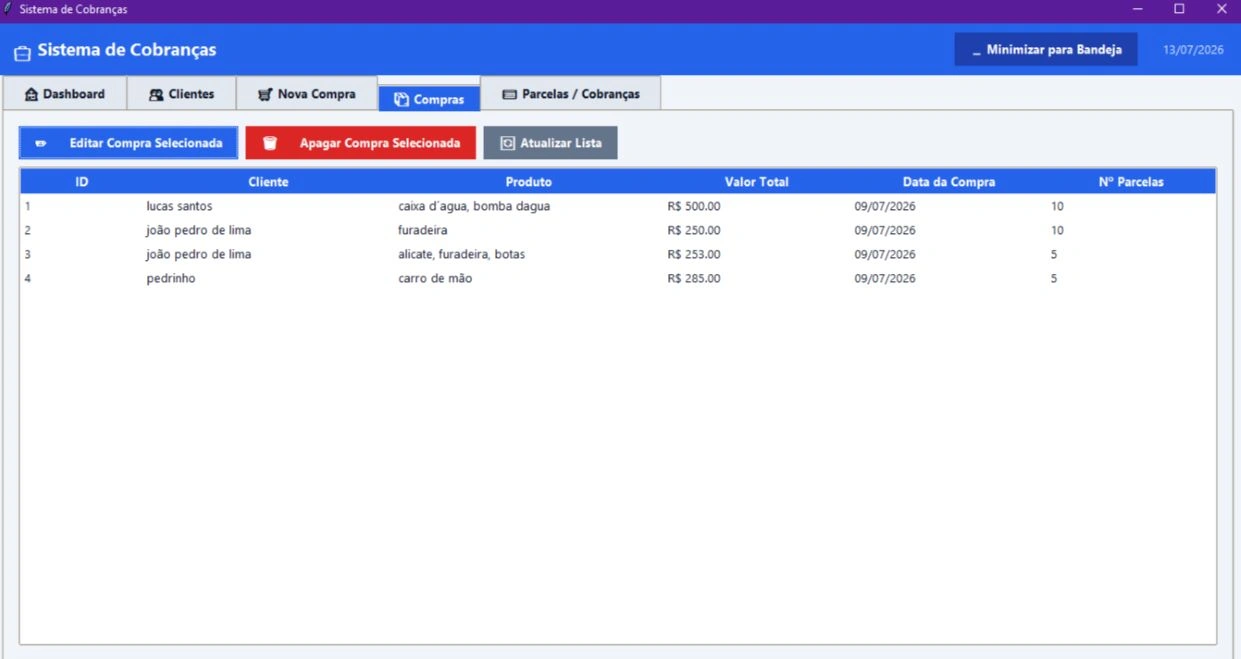Click the R$ 500.00 value
The image size is (1241, 659).
point(694,206)
